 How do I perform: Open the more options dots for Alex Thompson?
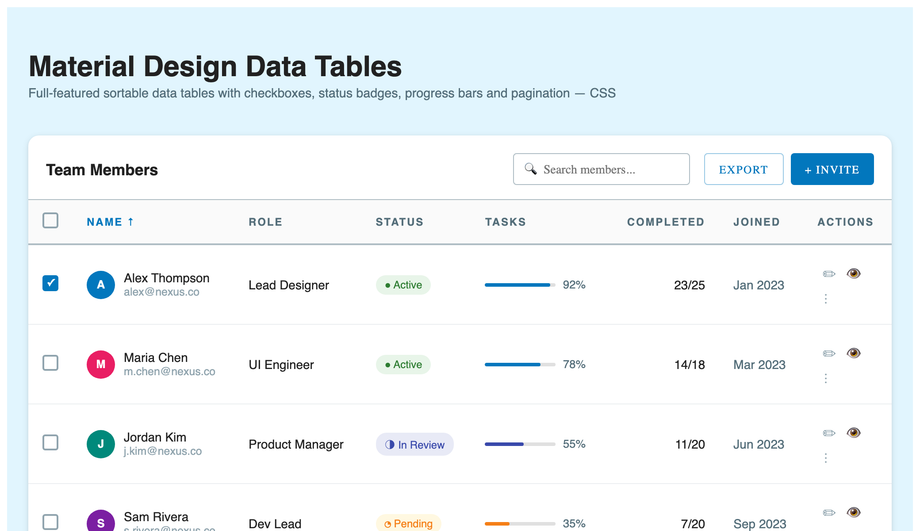(826, 299)
